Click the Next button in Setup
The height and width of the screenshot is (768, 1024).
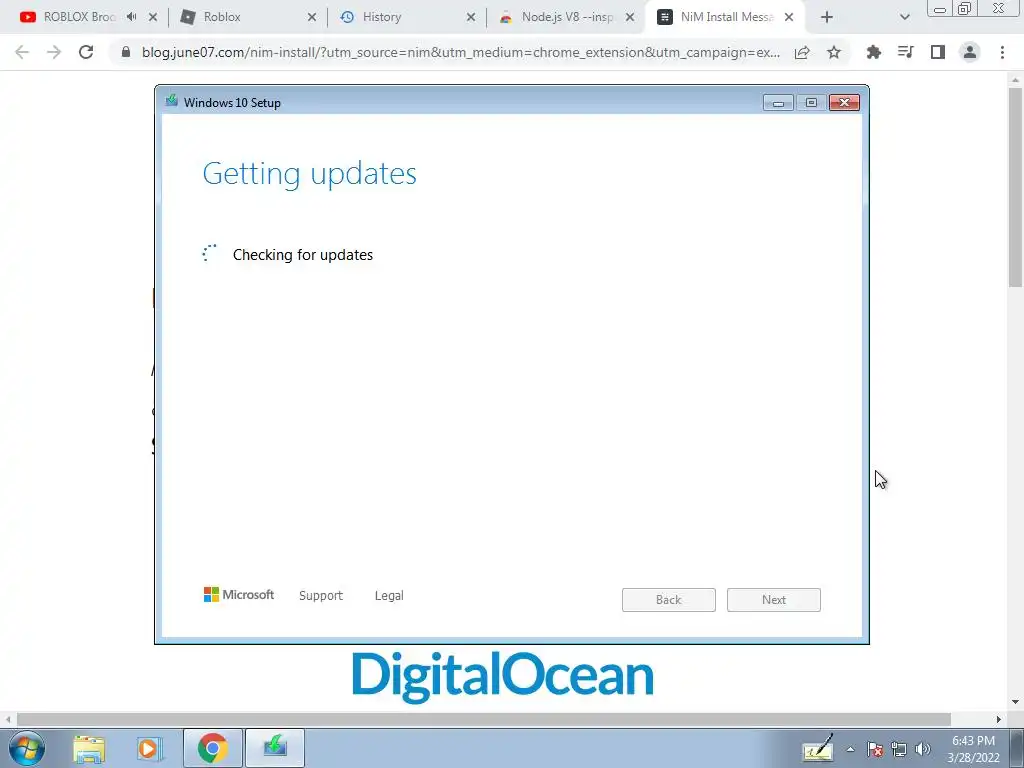[x=774, y=600]
